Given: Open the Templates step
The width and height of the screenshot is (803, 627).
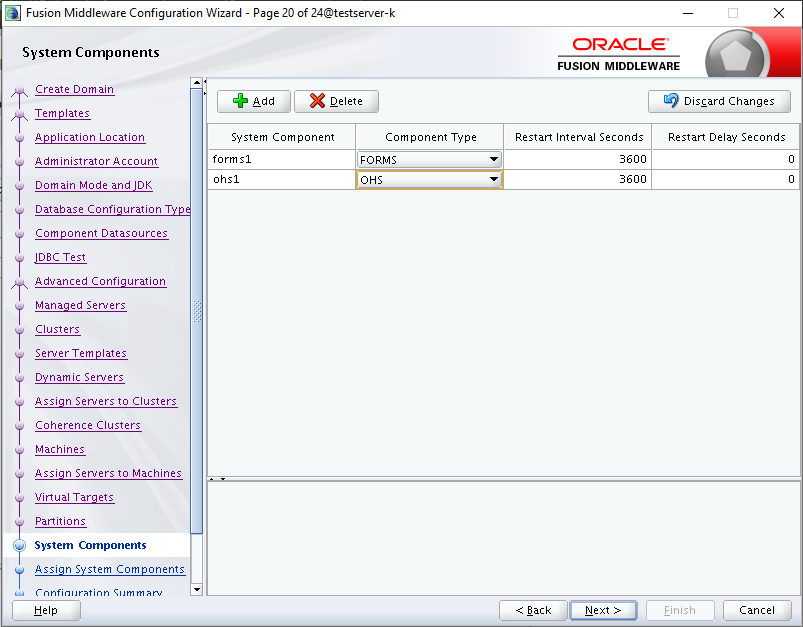Looking at the screenshot, I should (62, 113).
